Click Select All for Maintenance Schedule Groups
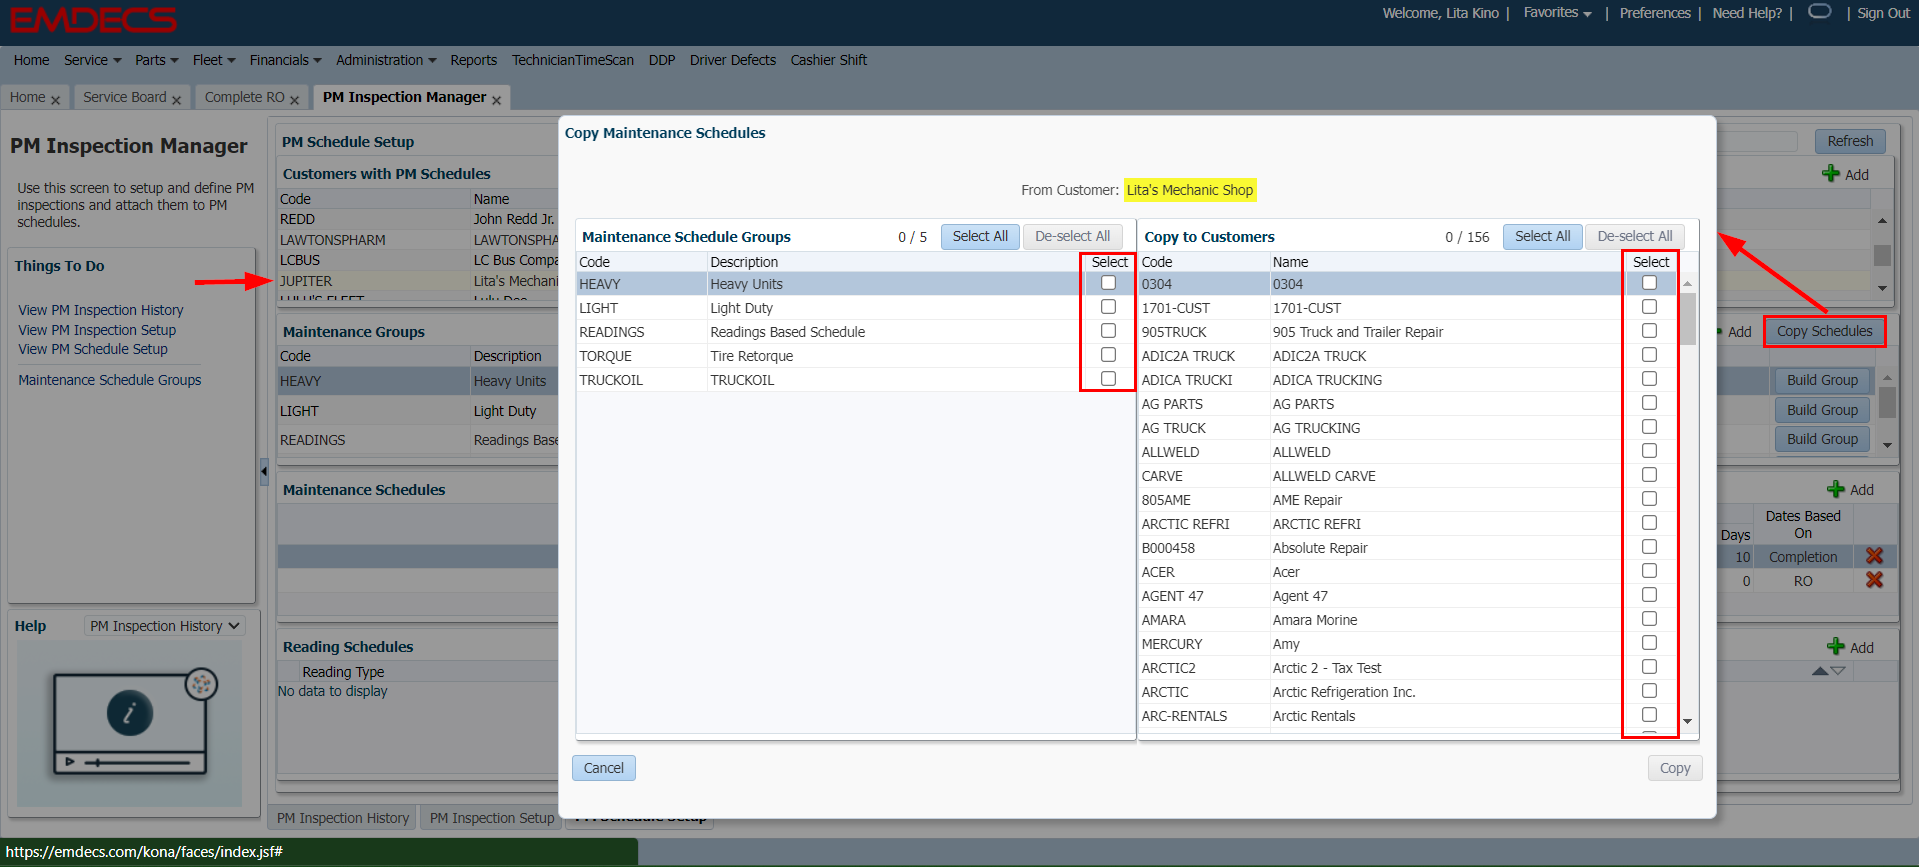Viewport: 1919px width, 867px height. tap(980, 236)
